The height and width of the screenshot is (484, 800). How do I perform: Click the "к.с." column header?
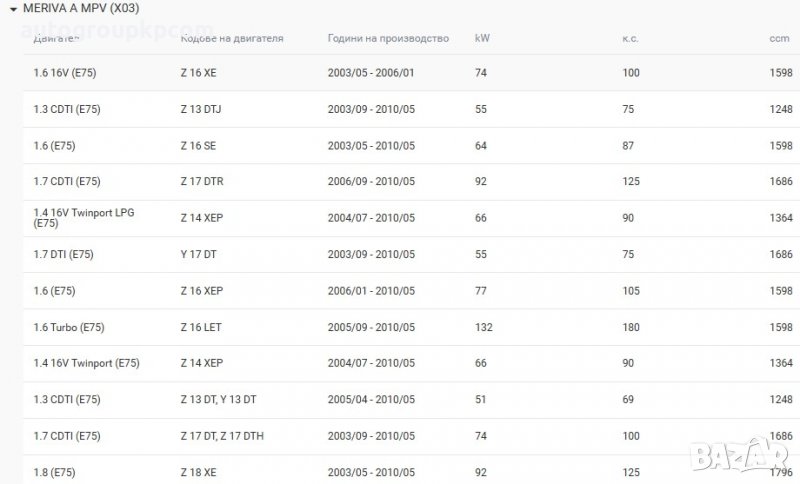tap(630, 38)
